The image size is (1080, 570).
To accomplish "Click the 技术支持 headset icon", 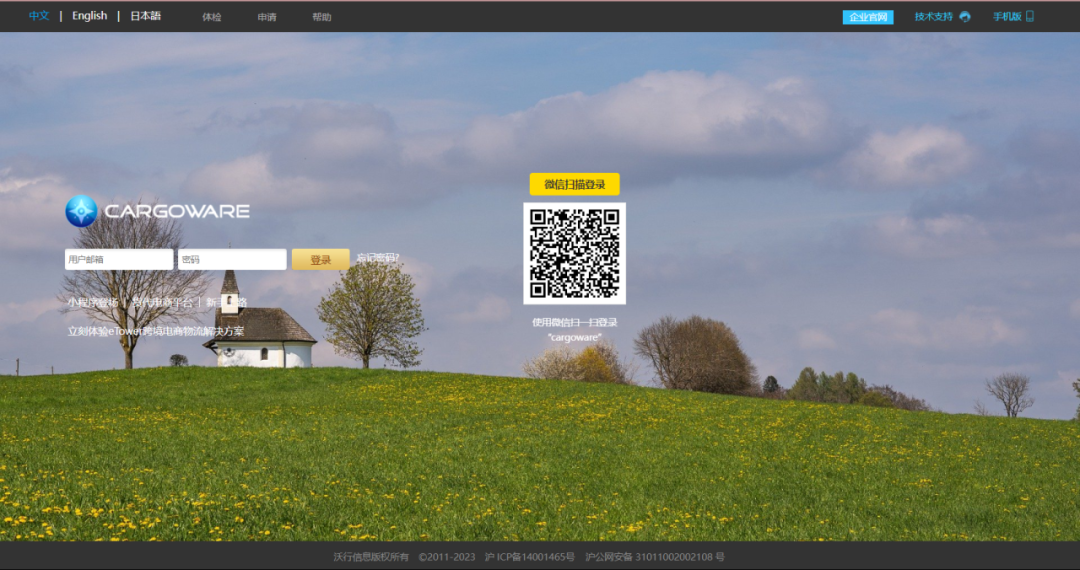I will [965, 17].
